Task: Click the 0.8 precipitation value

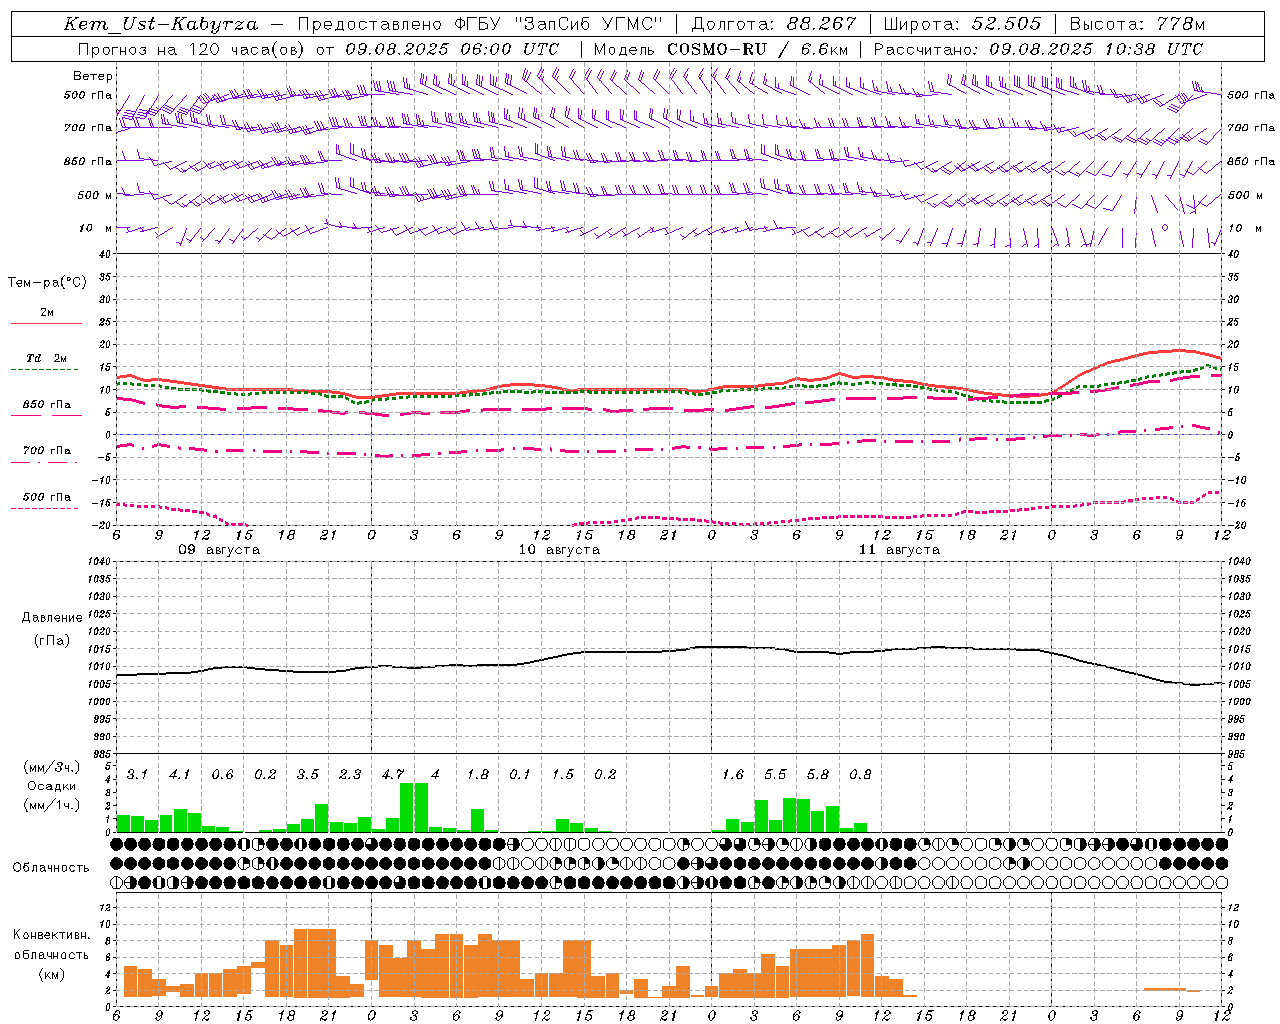Action: coord(860,775)
